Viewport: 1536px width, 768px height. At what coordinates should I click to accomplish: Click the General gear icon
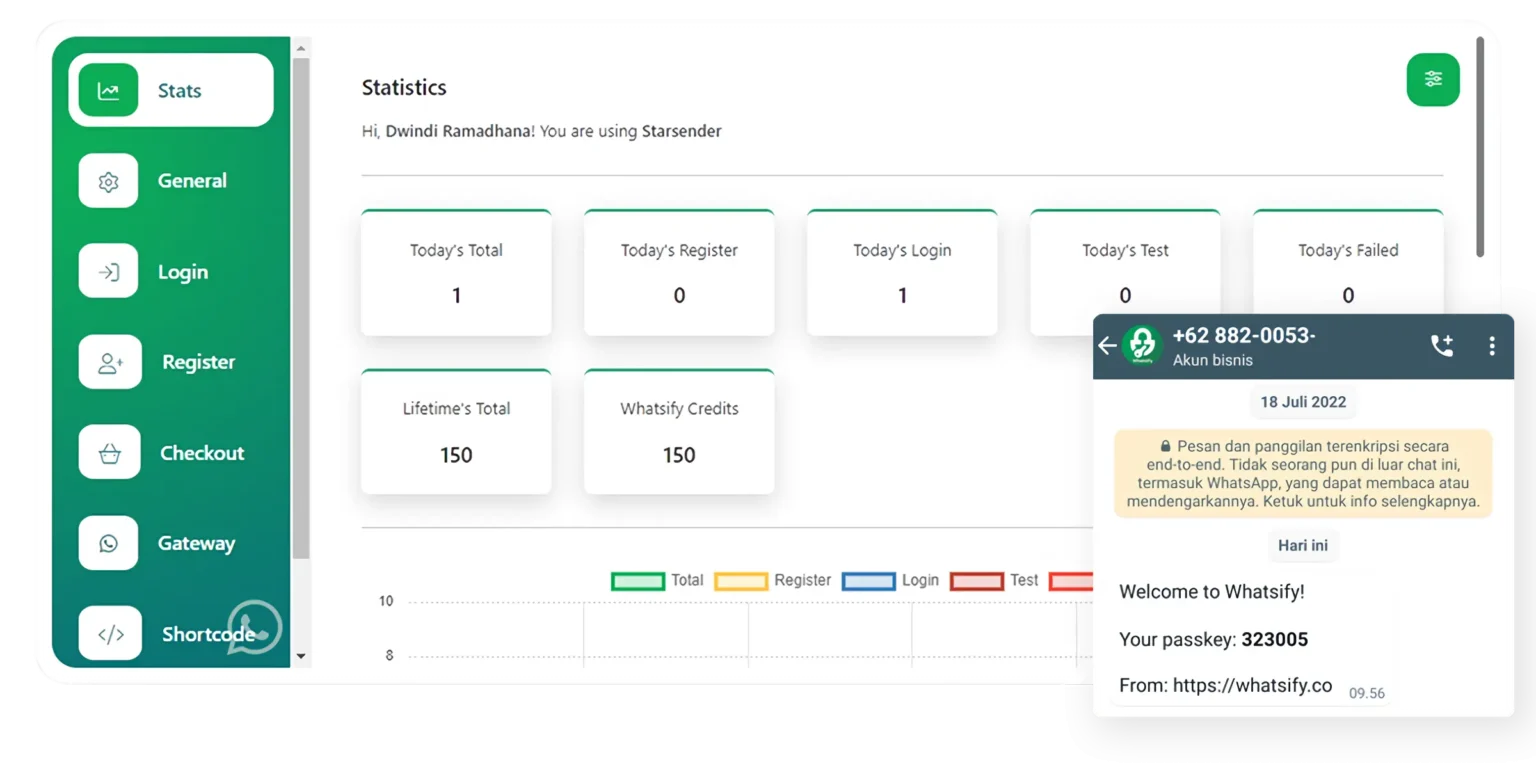(x=108, y=181)
